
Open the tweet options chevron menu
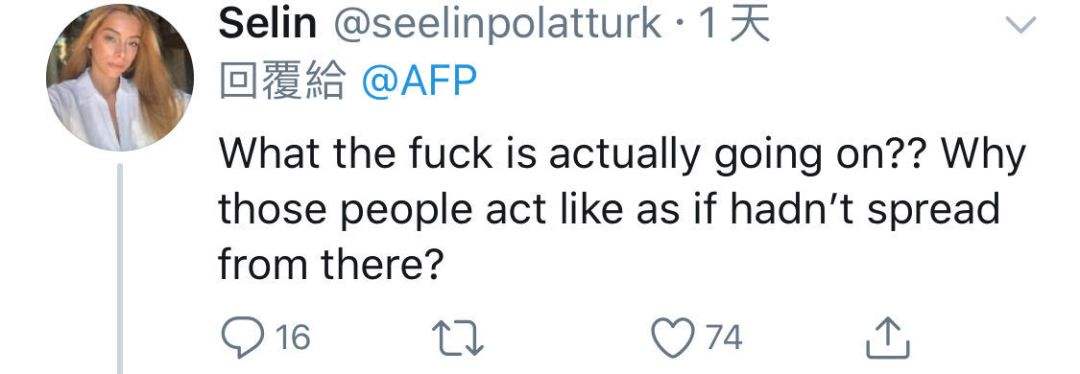pos(1021,25)
